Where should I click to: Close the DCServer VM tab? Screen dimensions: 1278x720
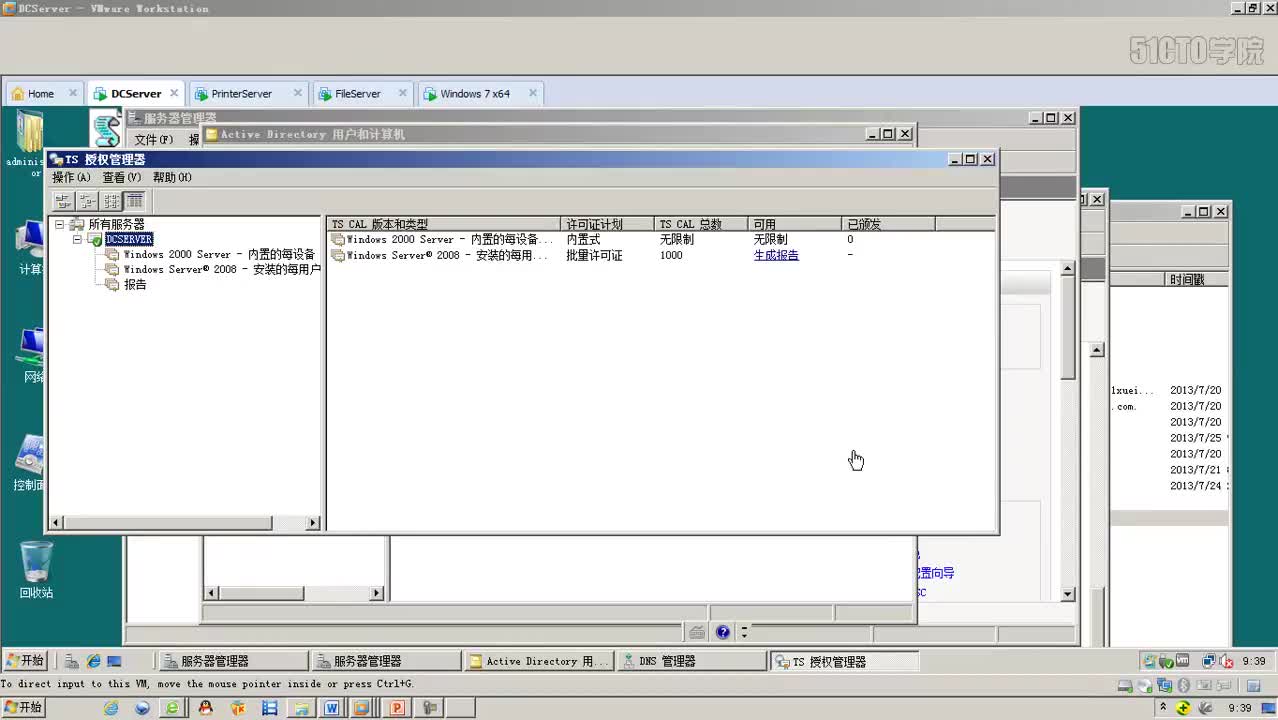click(174, 93)
